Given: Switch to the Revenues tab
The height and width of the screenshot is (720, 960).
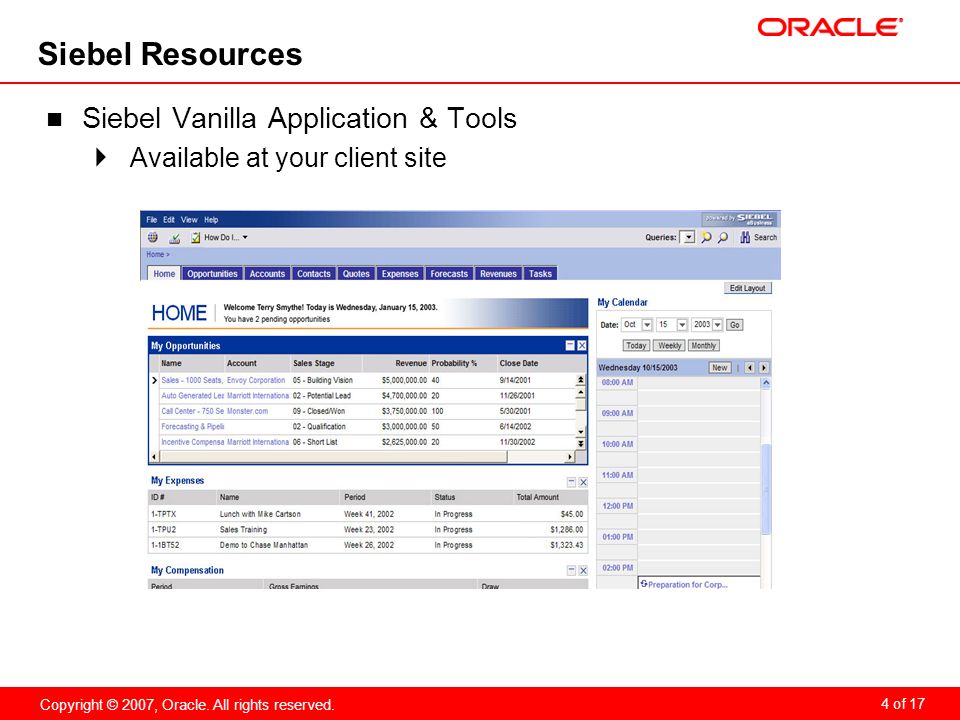Looking at the screenshot, I should coord(498,274).
